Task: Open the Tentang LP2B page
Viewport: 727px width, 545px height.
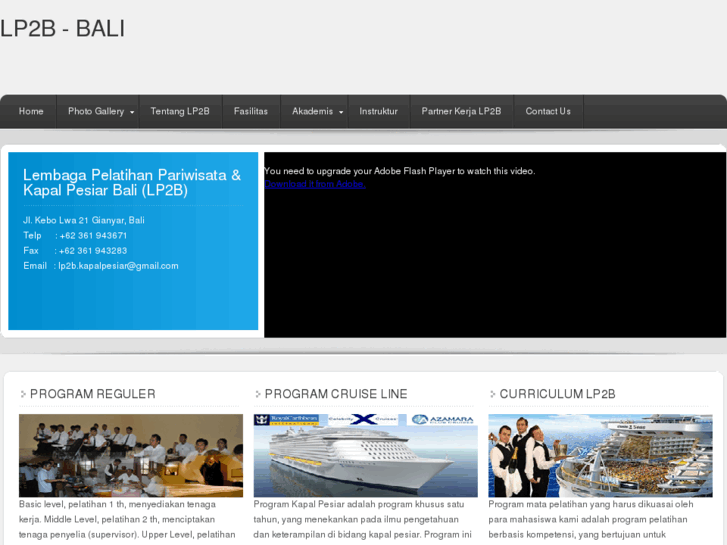Action: tap(180, 111)
